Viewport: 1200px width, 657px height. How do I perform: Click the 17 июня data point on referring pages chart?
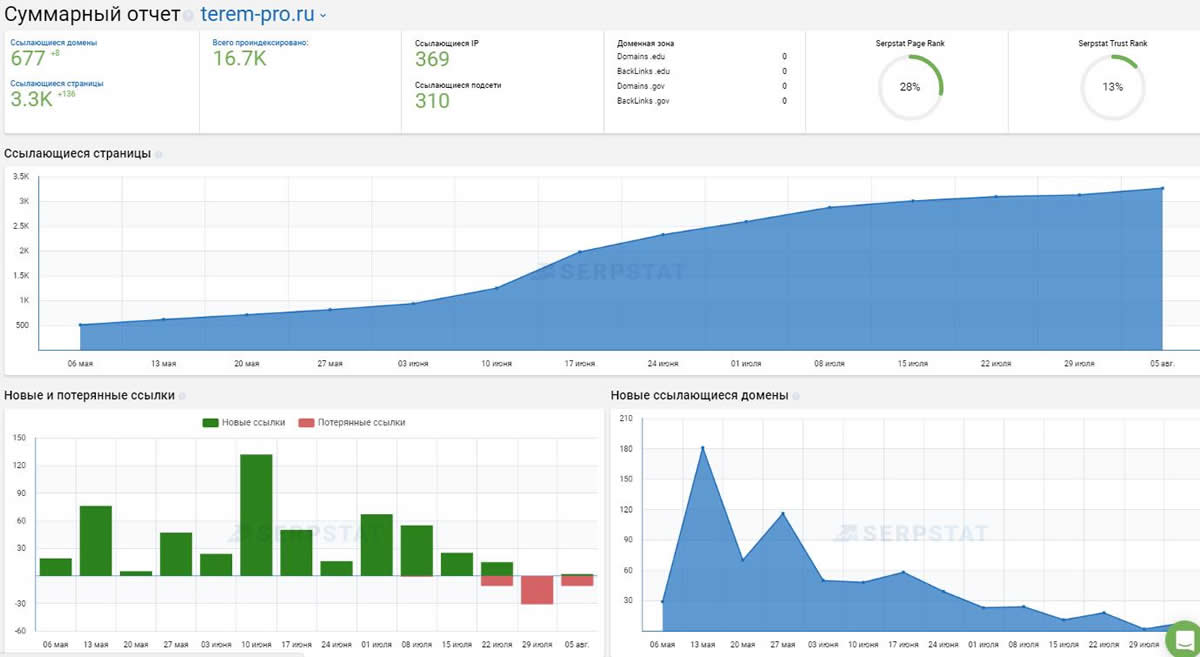click(x=581, y=252)
